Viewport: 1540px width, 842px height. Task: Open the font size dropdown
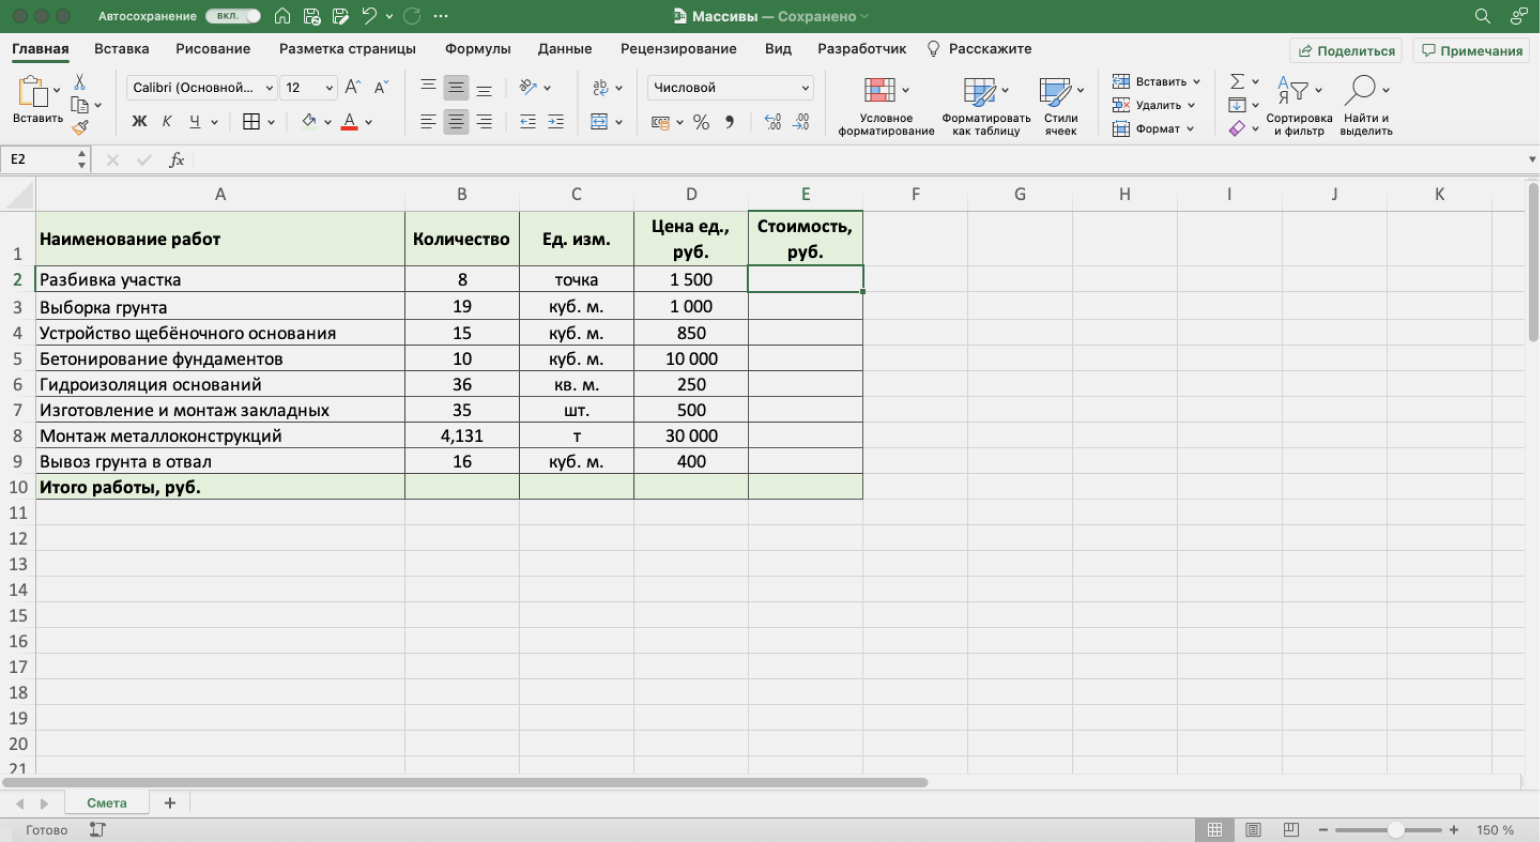(328, 88)
